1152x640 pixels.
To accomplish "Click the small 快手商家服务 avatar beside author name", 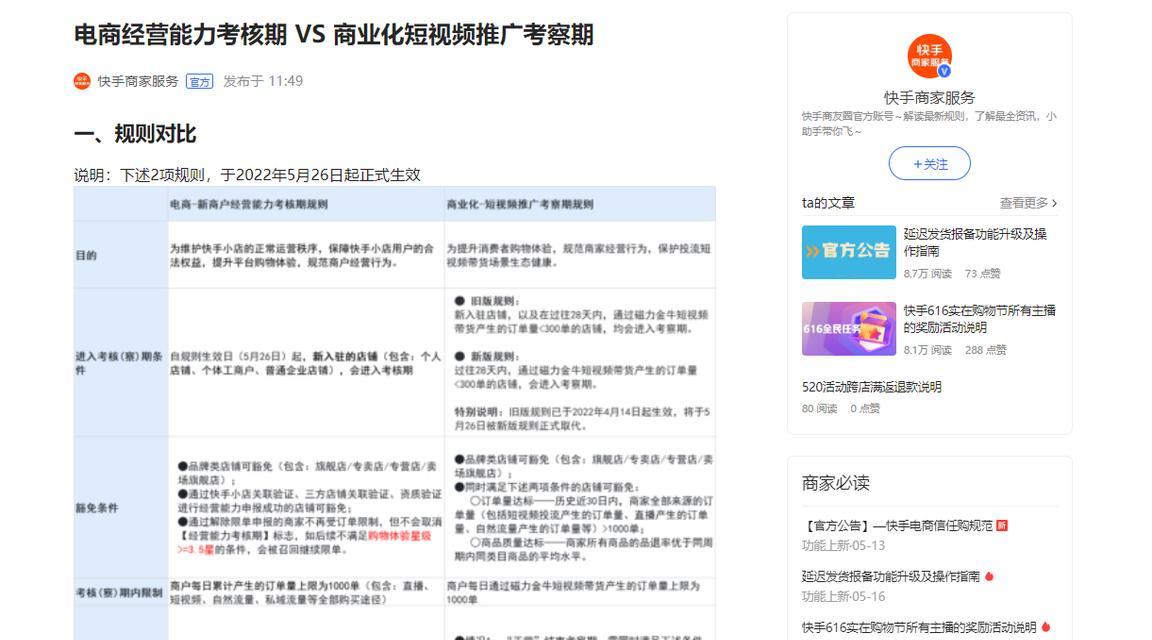I will (x=82, y=82).
